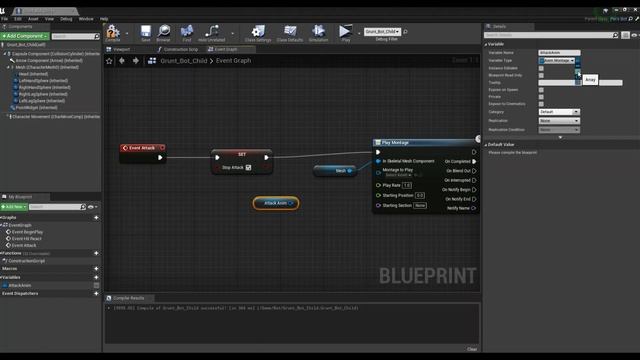This screenshot has width=640, height=360.
Task: Open the Debug Filter dropdown
Action: pos(382,31)
